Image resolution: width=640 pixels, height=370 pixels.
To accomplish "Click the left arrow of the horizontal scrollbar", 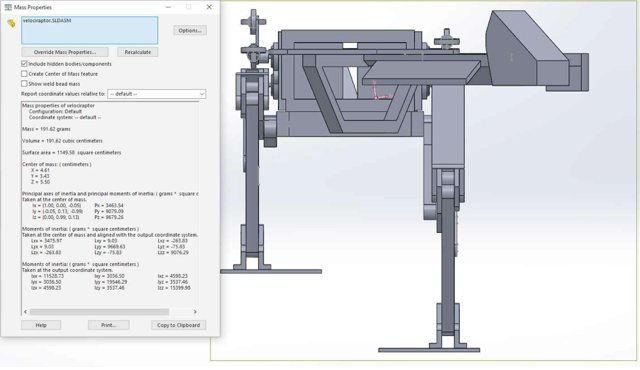I will pyautogui.click(x=25, y=312).
